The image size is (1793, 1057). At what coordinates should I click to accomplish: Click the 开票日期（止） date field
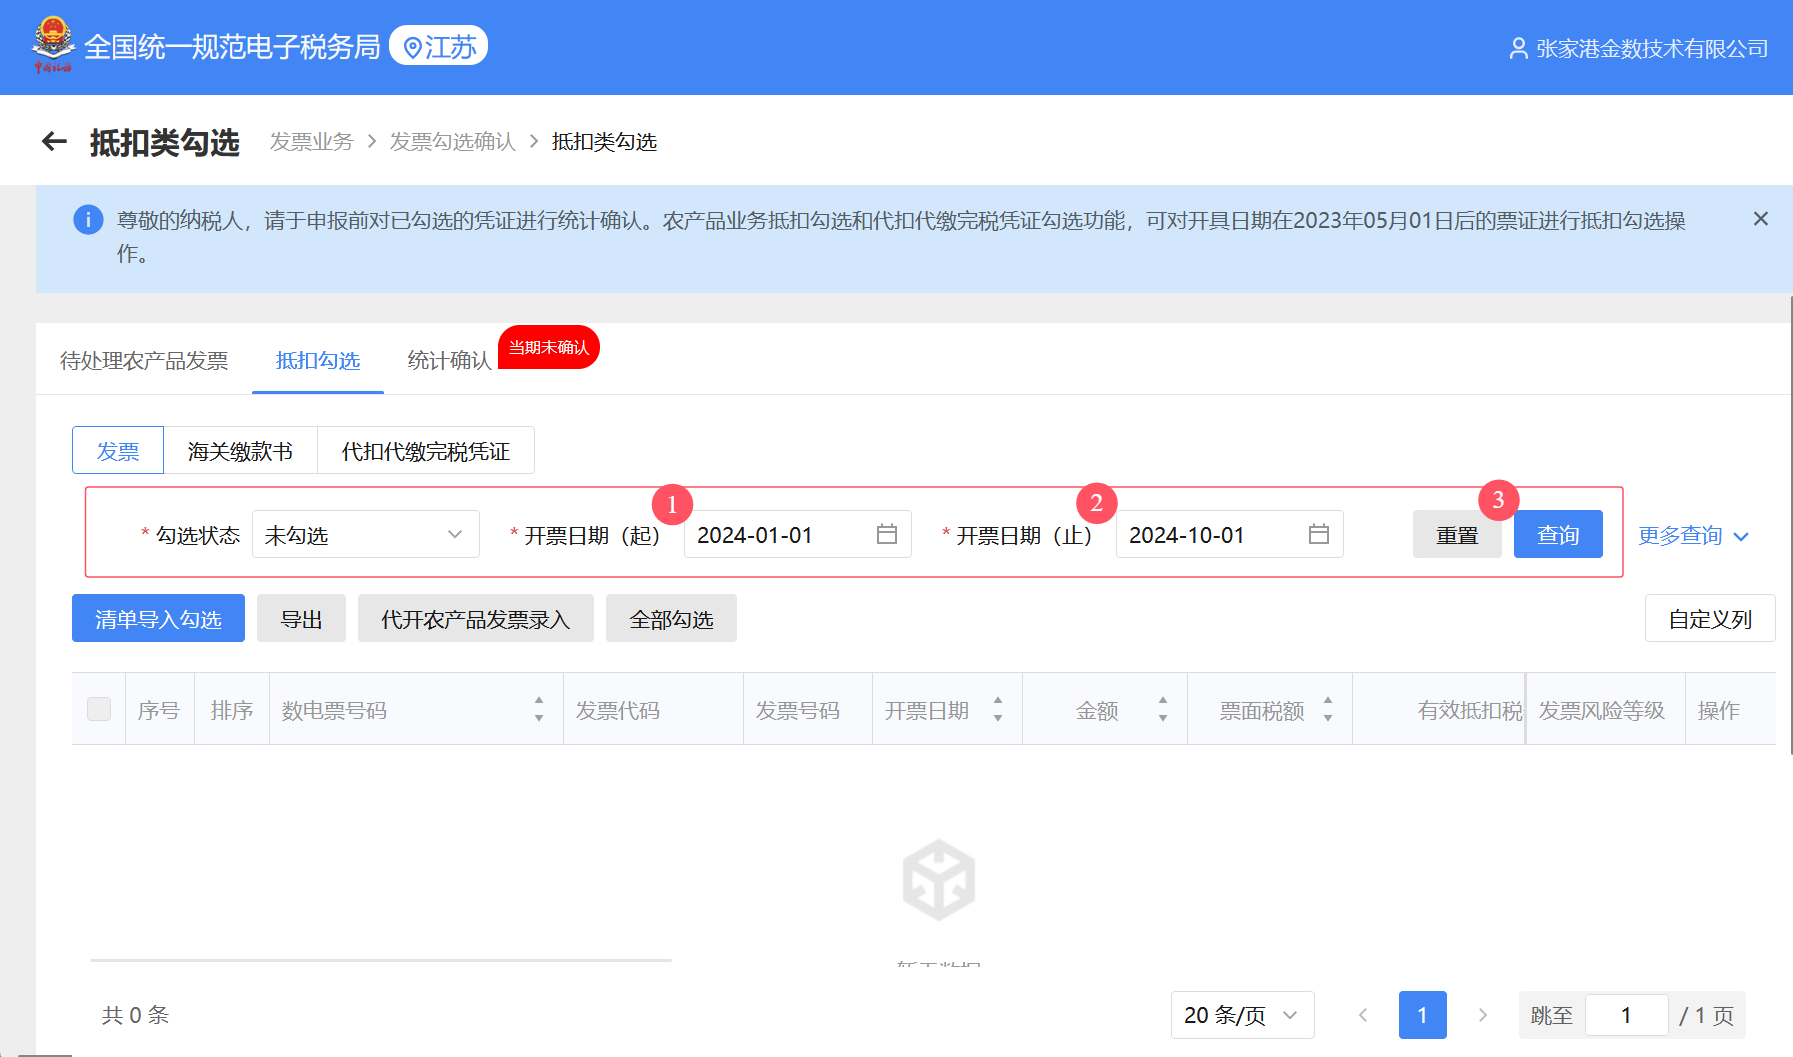pos(1230,534)
